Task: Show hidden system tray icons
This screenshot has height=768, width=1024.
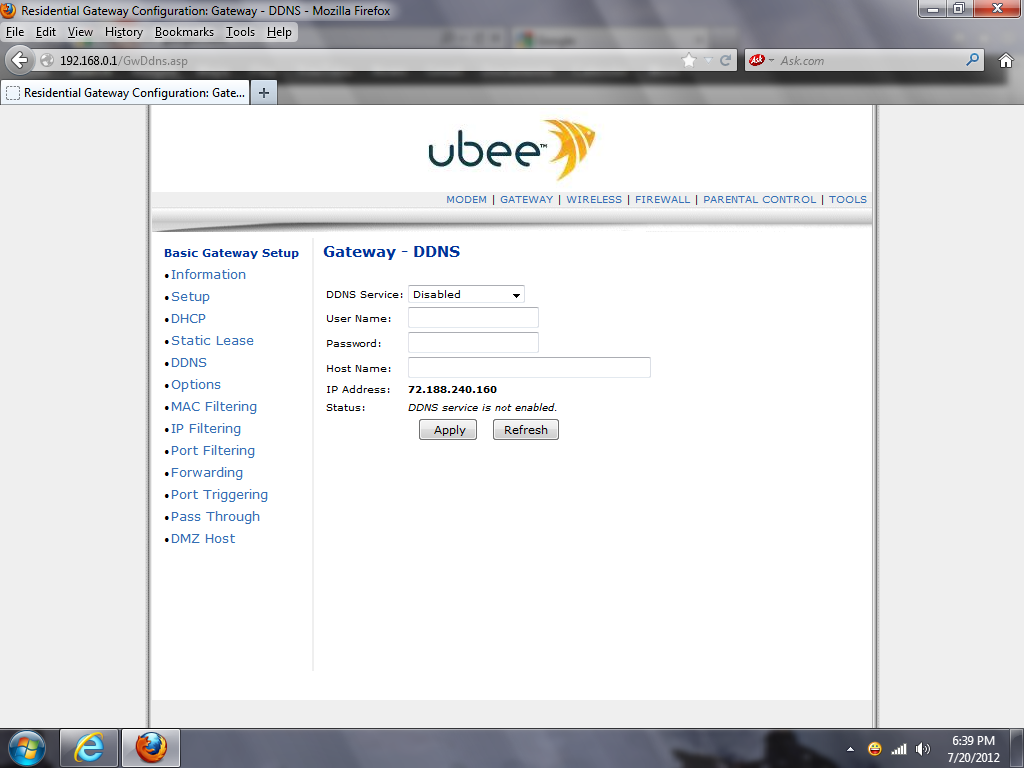Action: [x=850, y=749]
